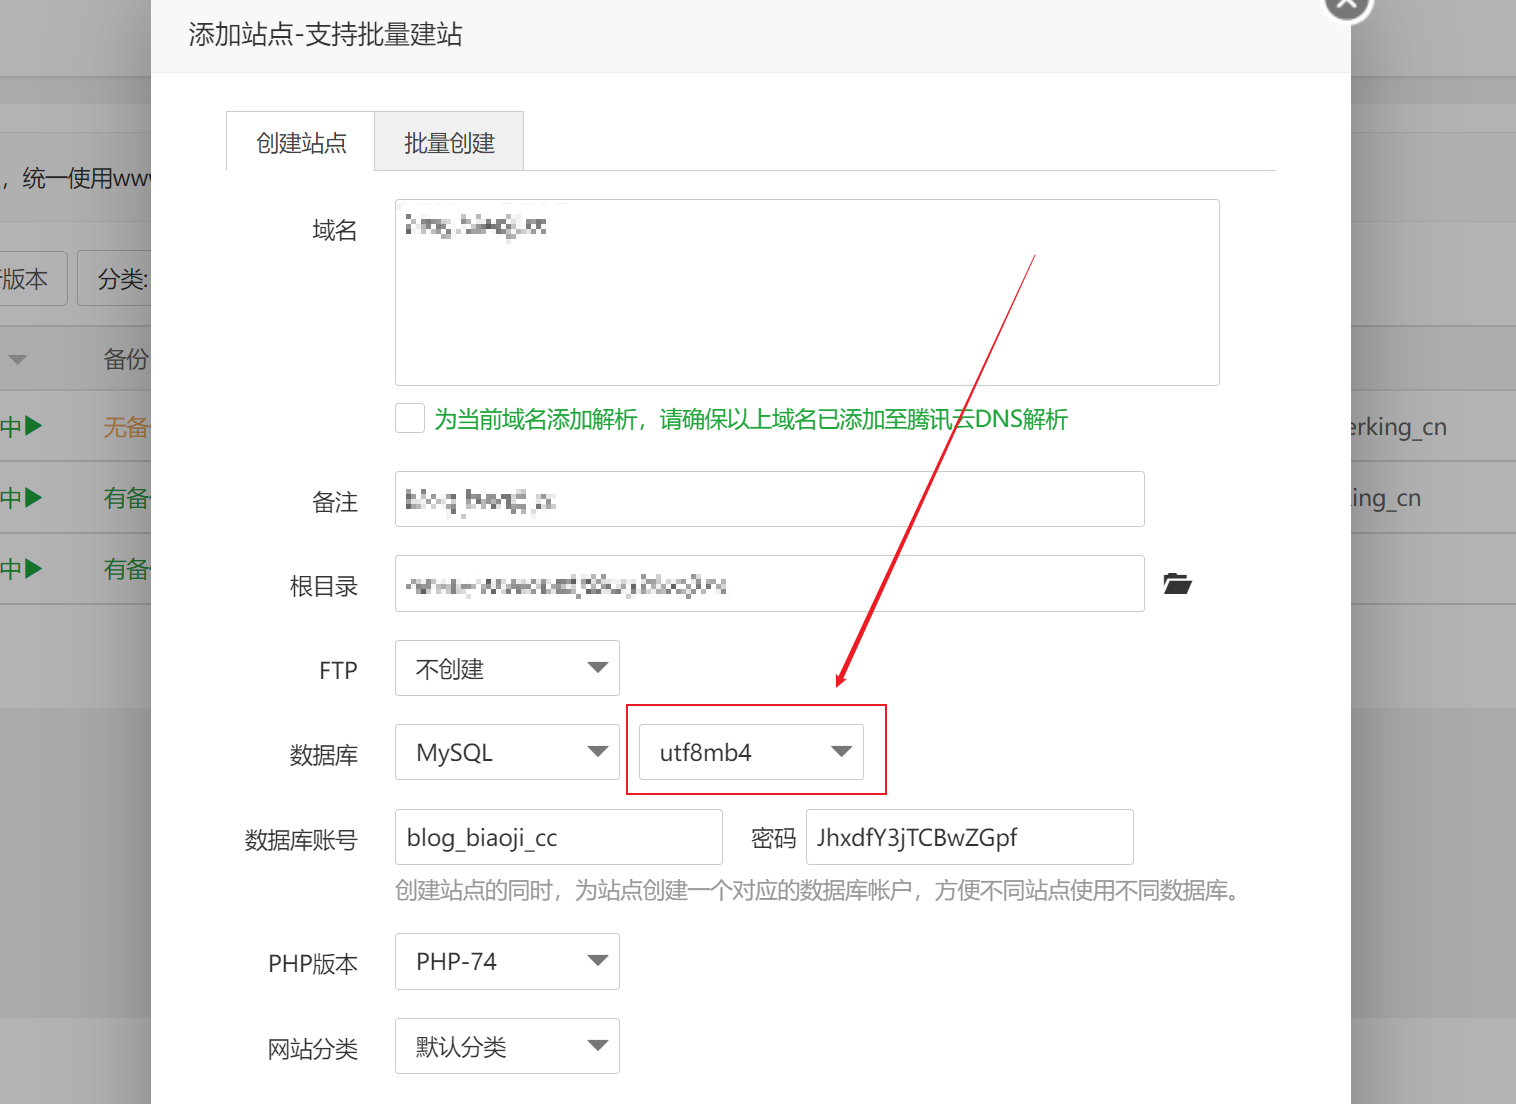Open the 默认分类 site category dropdown
The height and width of the screenshot is (1104, 1516).
507,1046
